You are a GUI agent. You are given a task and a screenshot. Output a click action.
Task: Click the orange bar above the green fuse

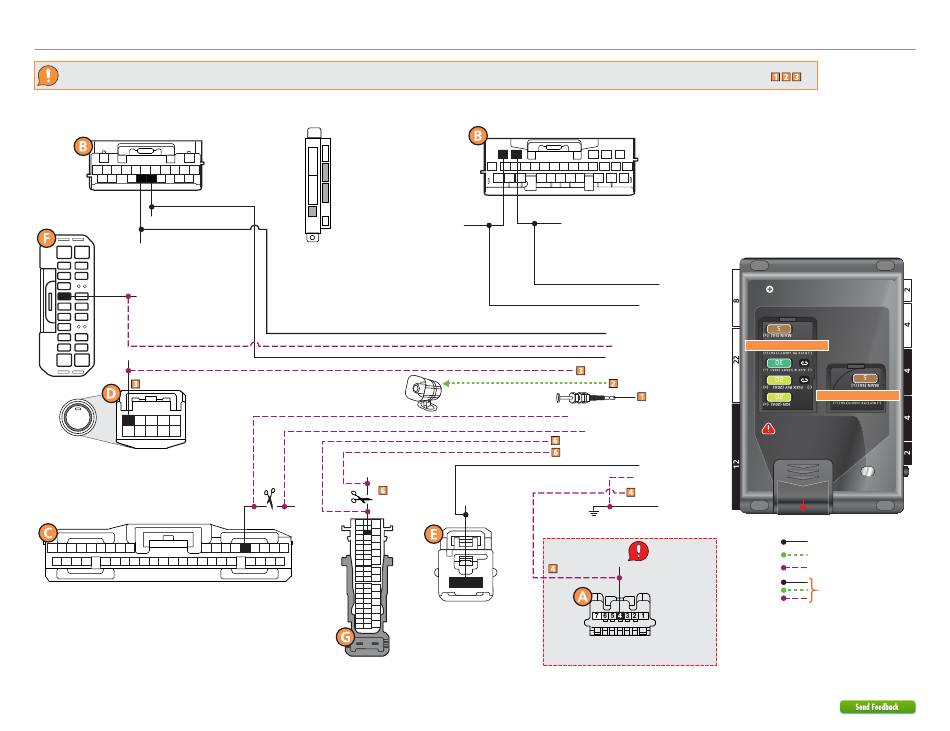click(786, 345)
